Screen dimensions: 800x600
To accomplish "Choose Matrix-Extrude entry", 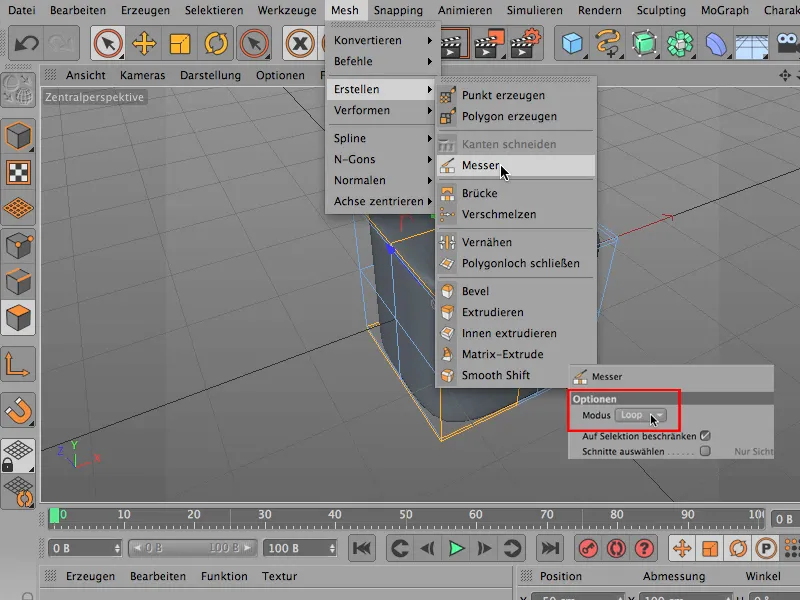I will tap(515, 354).
